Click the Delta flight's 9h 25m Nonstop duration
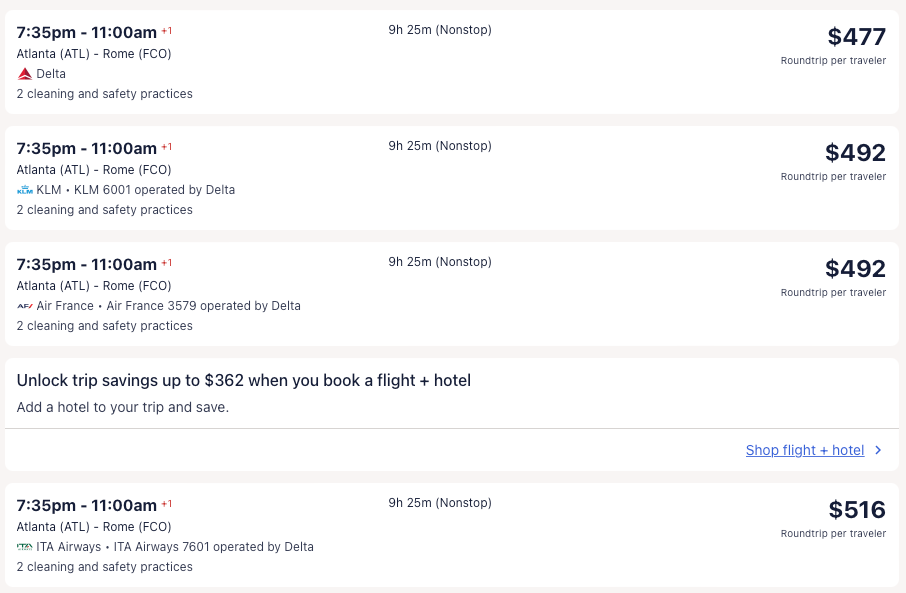Viewport: 906px width, 593px height. [x=440, y=30]
